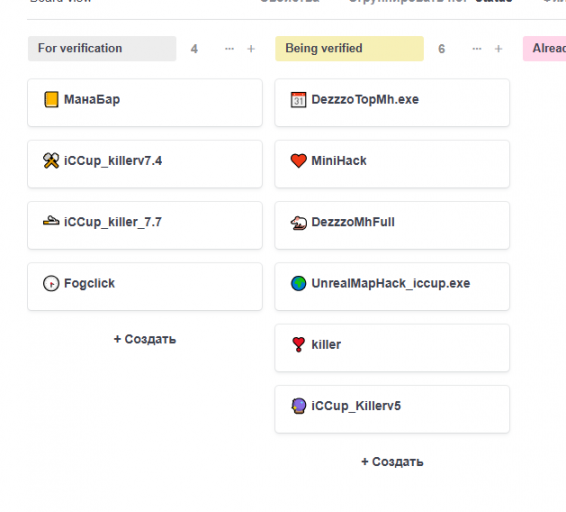Click Создать under For verification column

pyautogui.click(x=145, y=339)
